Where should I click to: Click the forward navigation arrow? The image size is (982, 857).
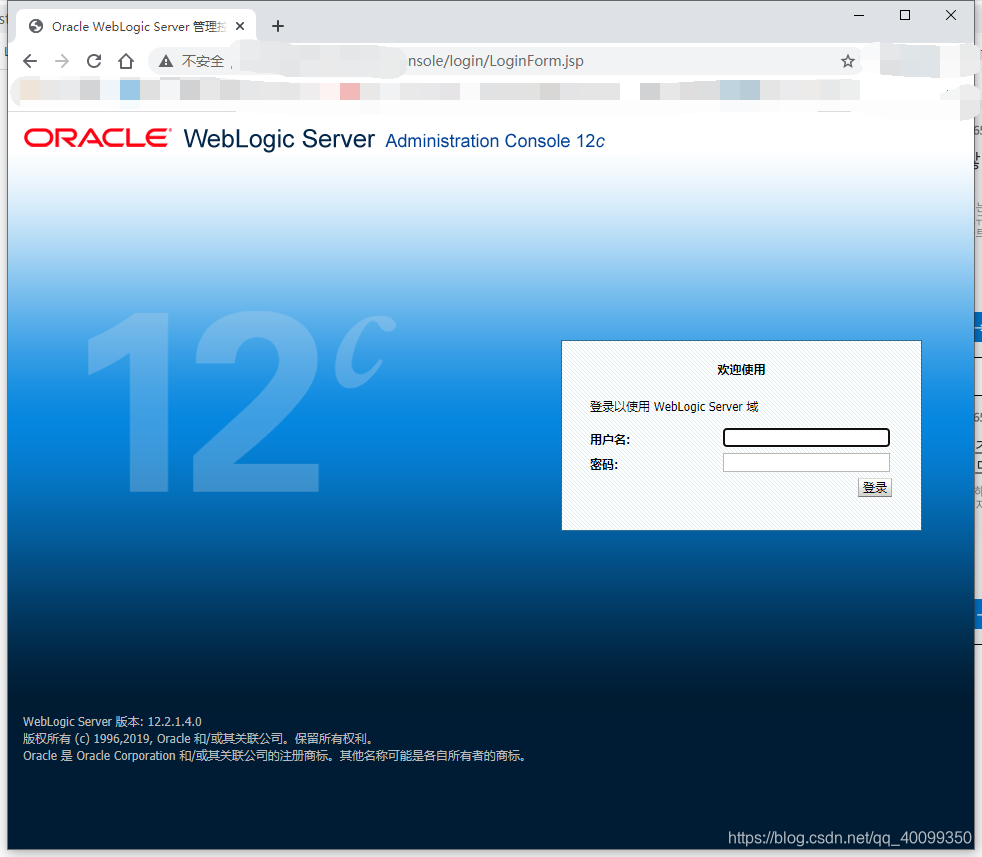61,61
